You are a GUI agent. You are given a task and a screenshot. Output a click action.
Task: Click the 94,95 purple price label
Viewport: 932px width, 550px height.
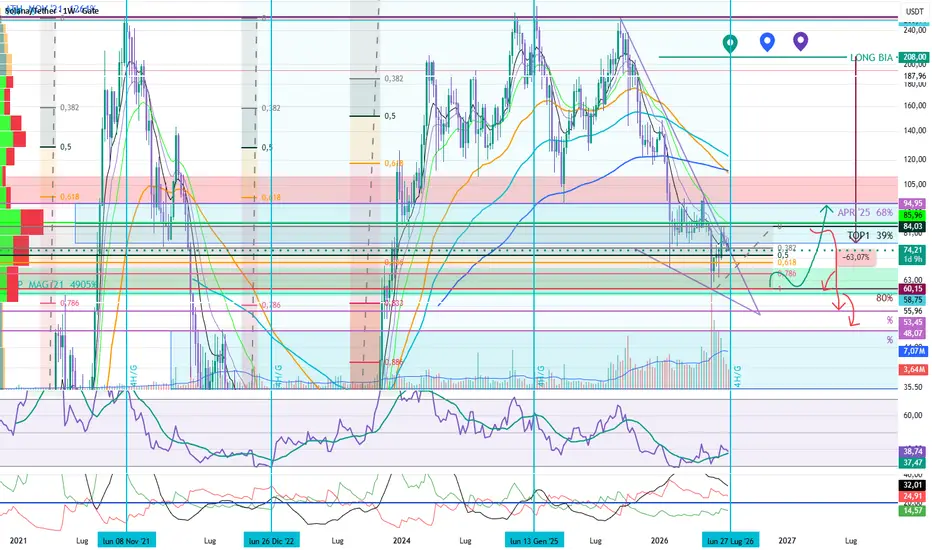point(914,203)
